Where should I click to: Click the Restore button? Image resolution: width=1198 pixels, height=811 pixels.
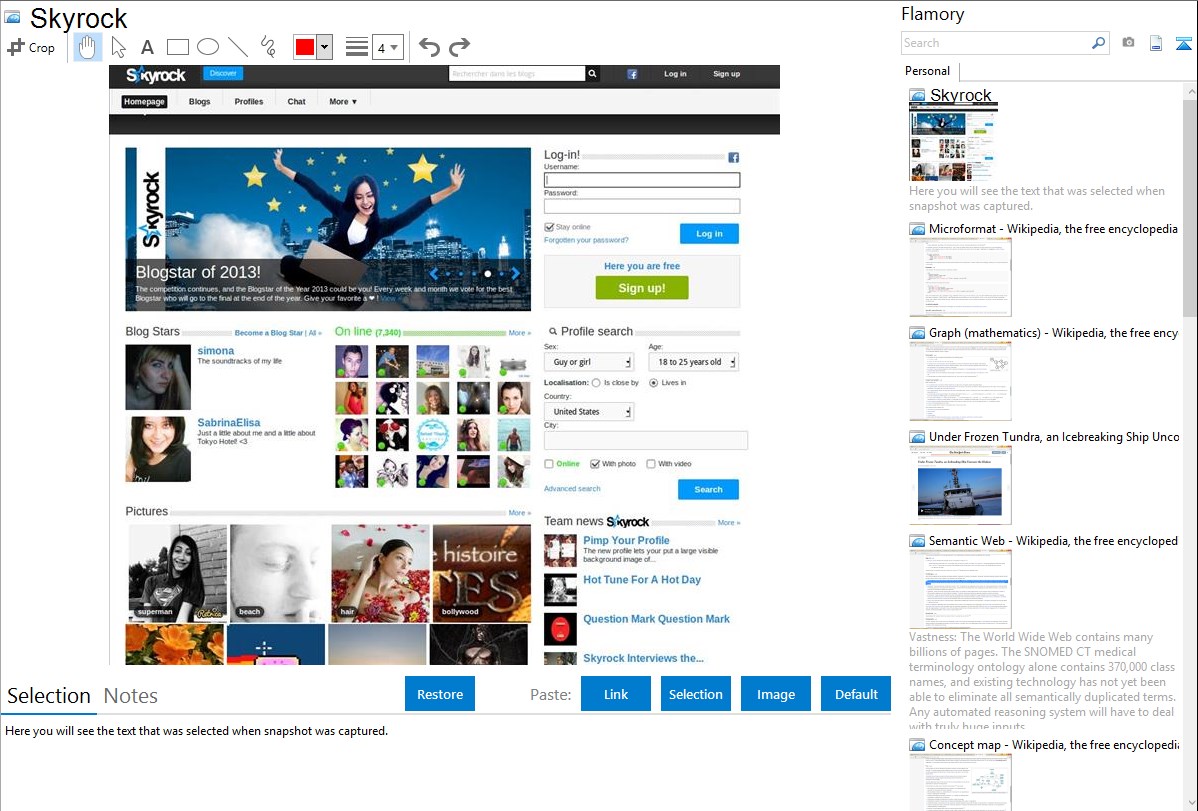tap(440, 694)
